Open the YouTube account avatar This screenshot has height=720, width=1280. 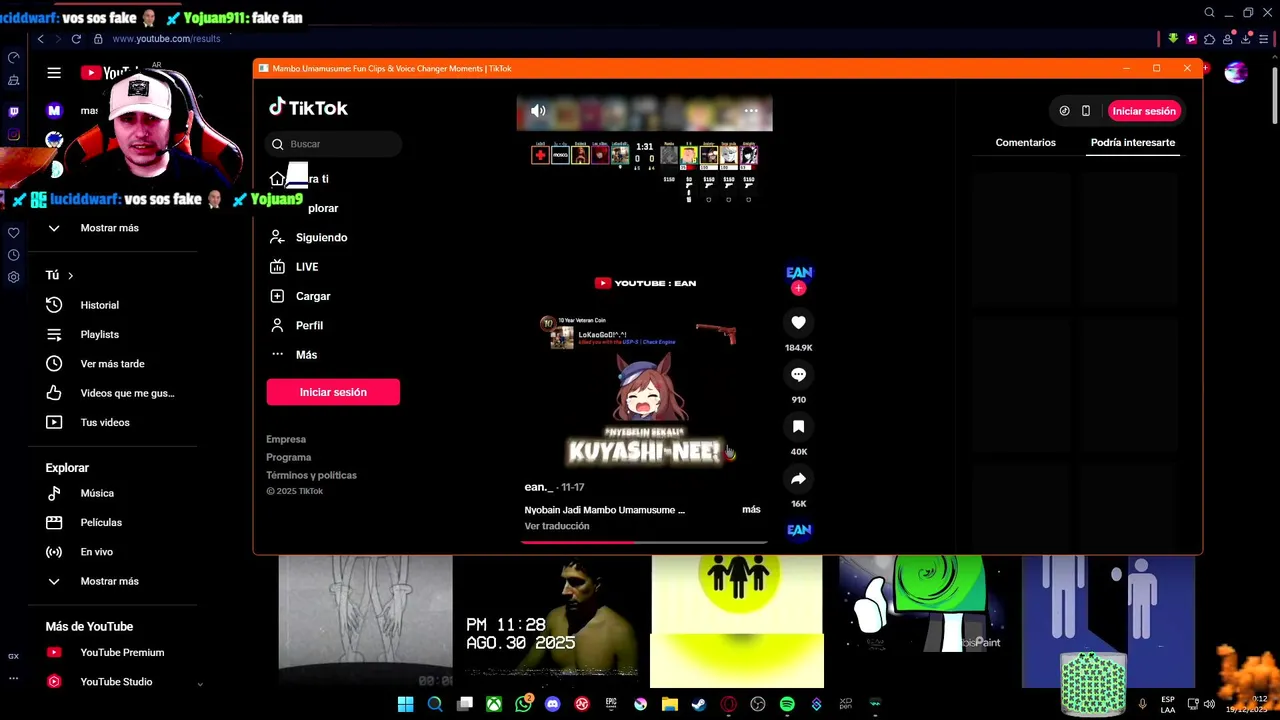[x=1236, y=73]
